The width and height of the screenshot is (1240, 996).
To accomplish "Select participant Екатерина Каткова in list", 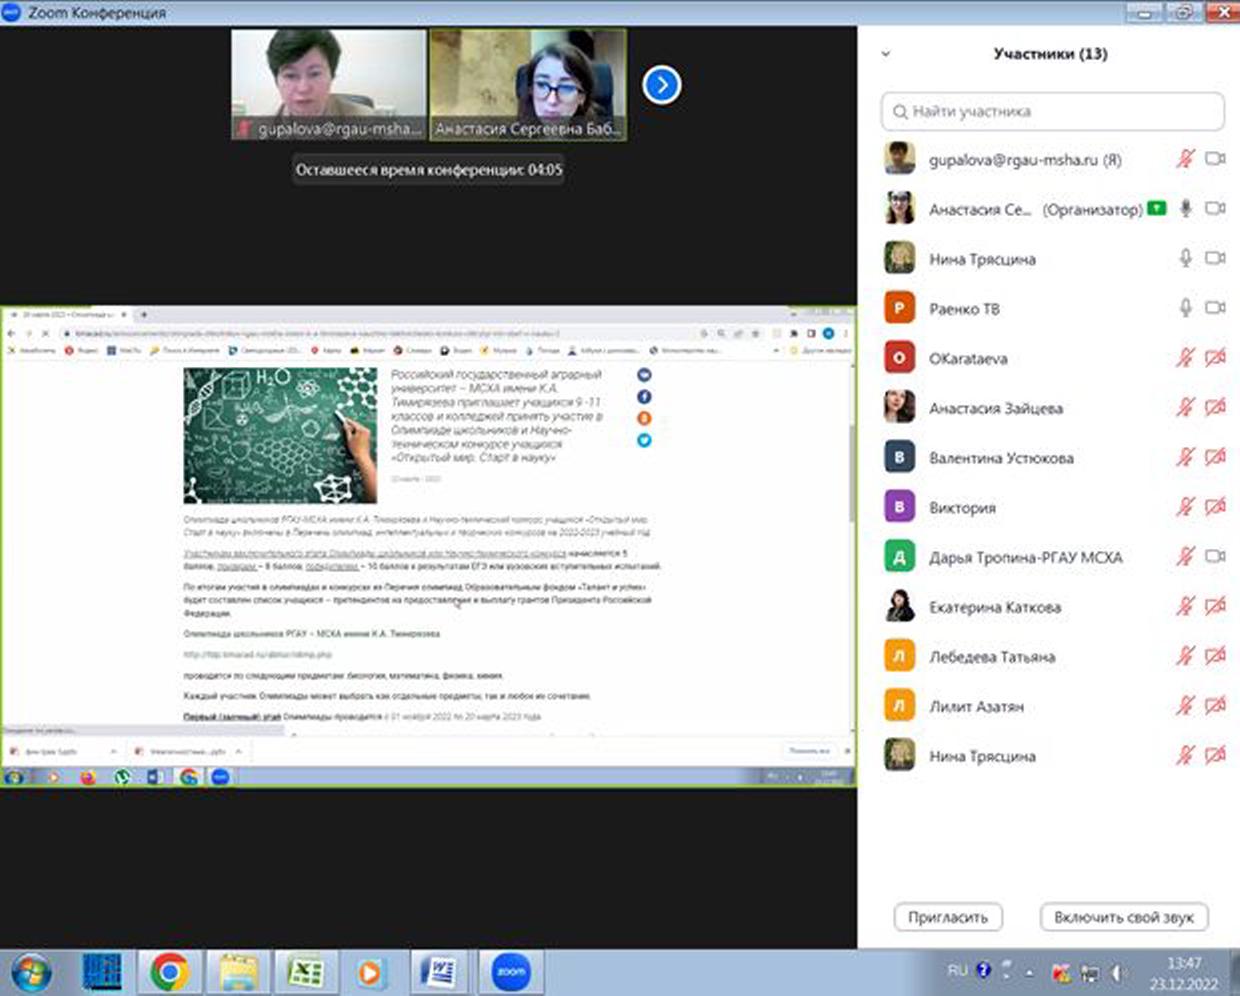I will [x=994, y=607].
